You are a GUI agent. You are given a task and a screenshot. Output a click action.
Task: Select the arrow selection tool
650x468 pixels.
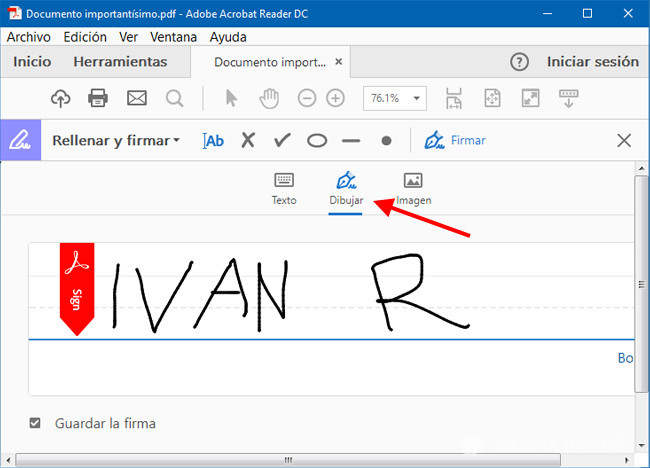pos(231,99)
